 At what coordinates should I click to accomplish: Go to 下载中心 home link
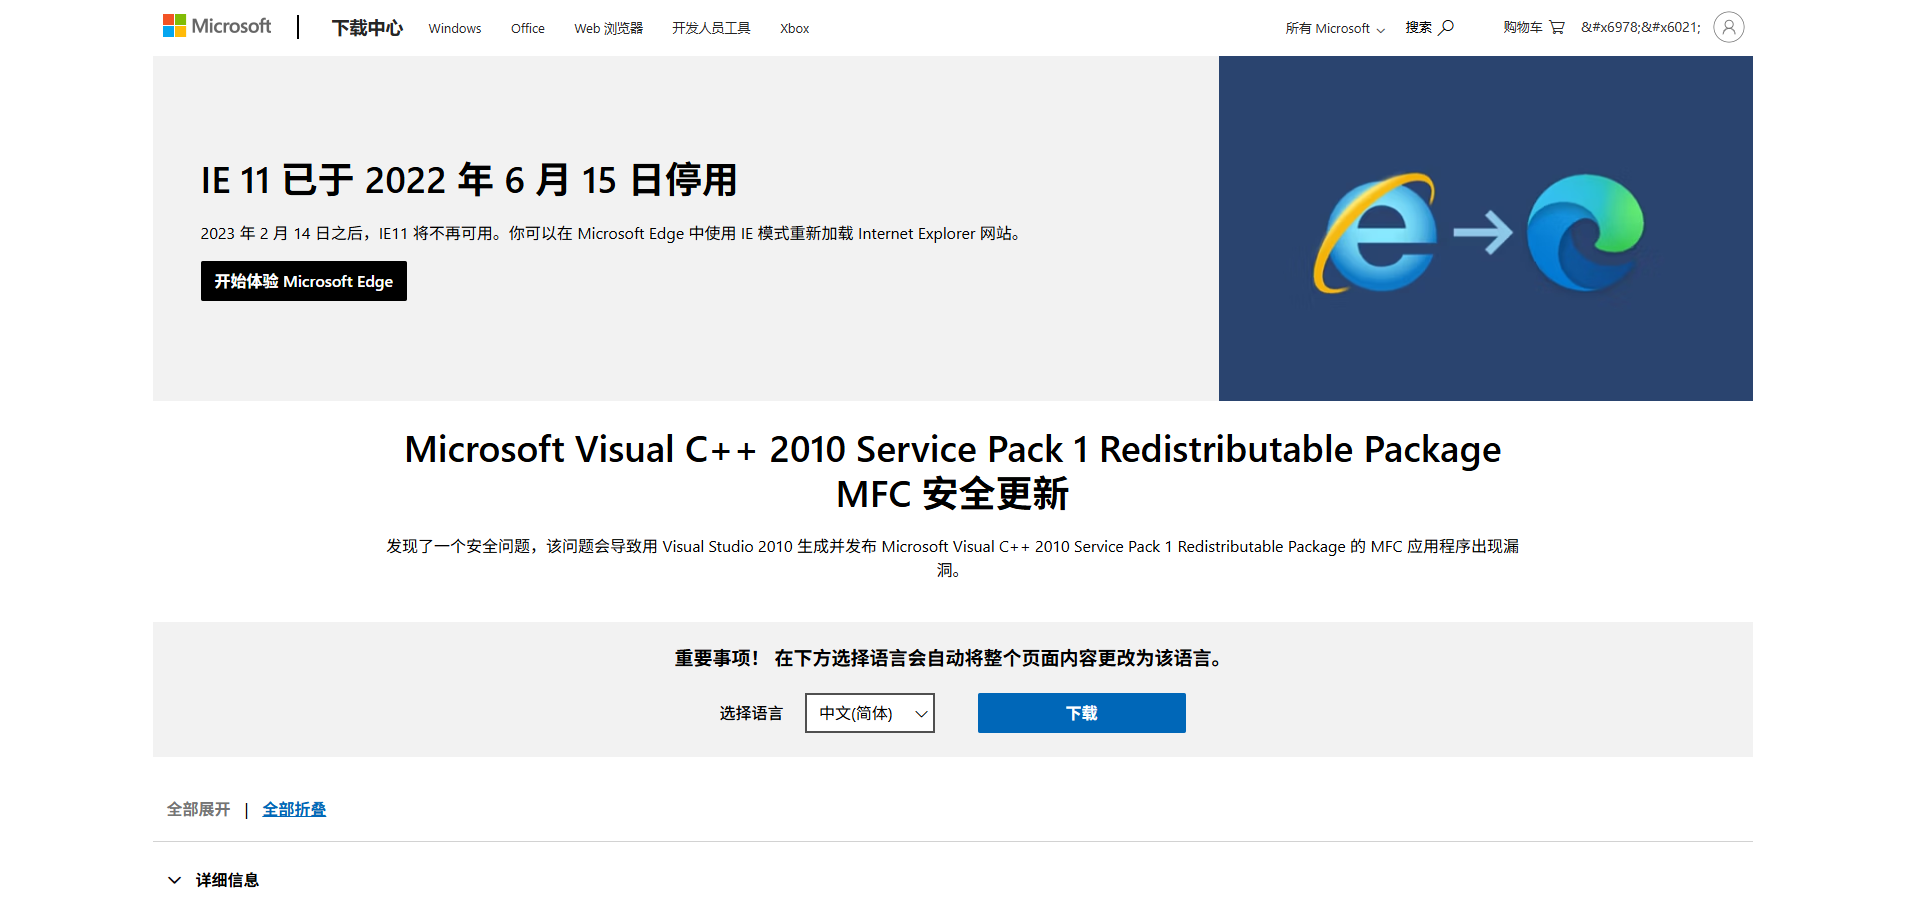point(367,28)
